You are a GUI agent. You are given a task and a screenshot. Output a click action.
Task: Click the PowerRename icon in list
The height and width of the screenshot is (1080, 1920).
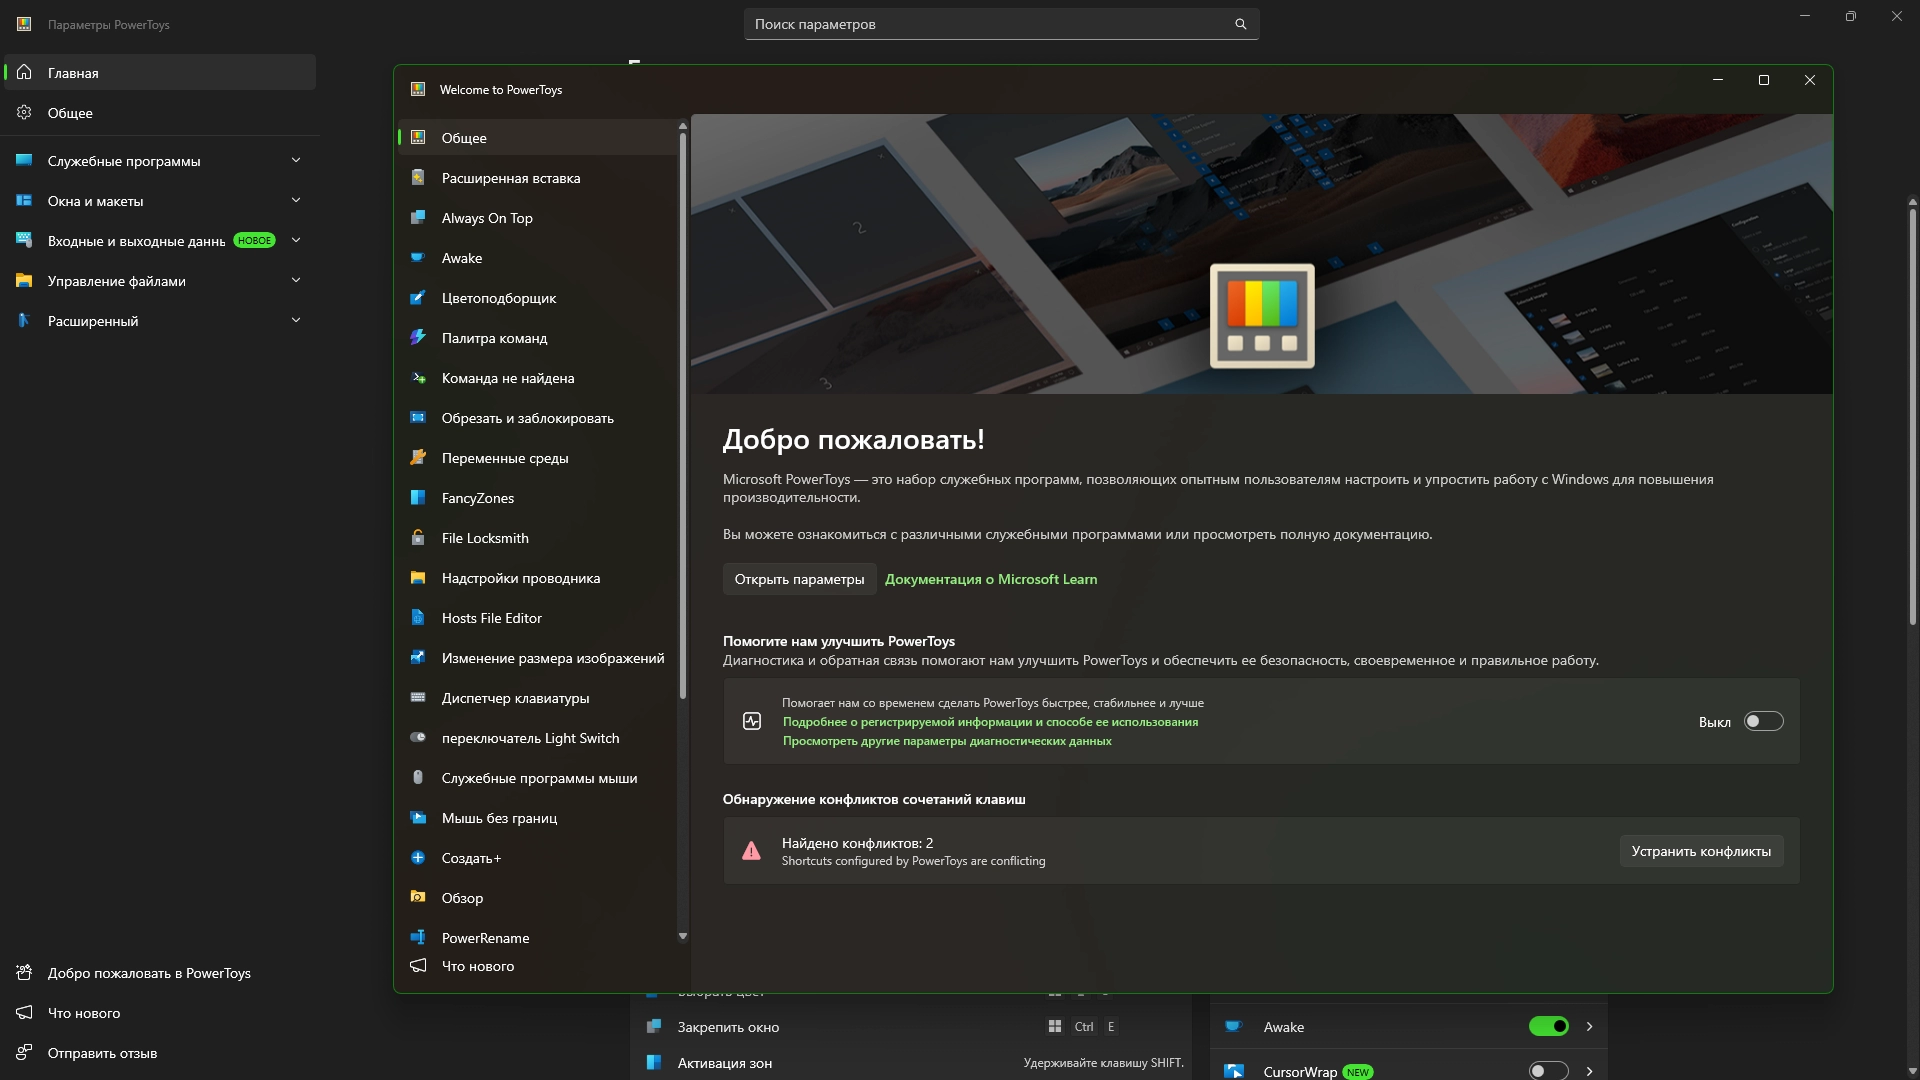[418, 938]
